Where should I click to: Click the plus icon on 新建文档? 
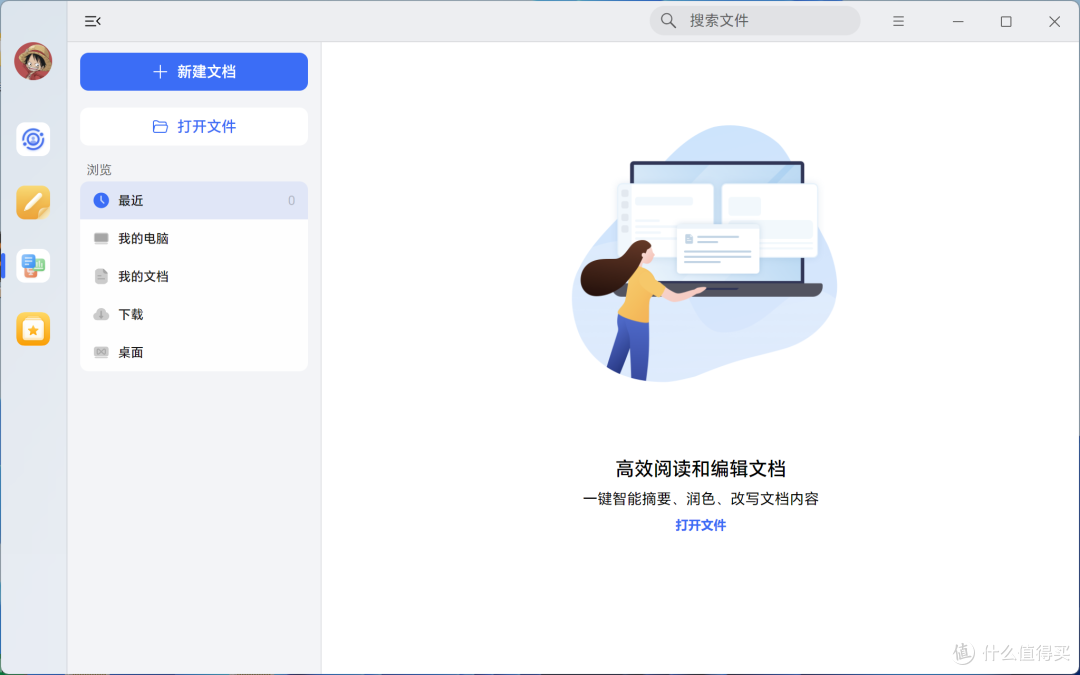(x=160, y=72)
